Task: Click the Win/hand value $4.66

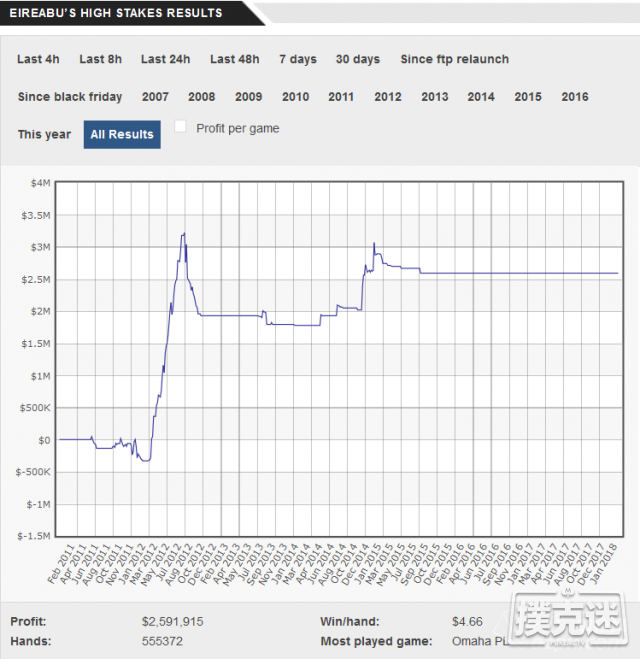Action: click(467, 622)
